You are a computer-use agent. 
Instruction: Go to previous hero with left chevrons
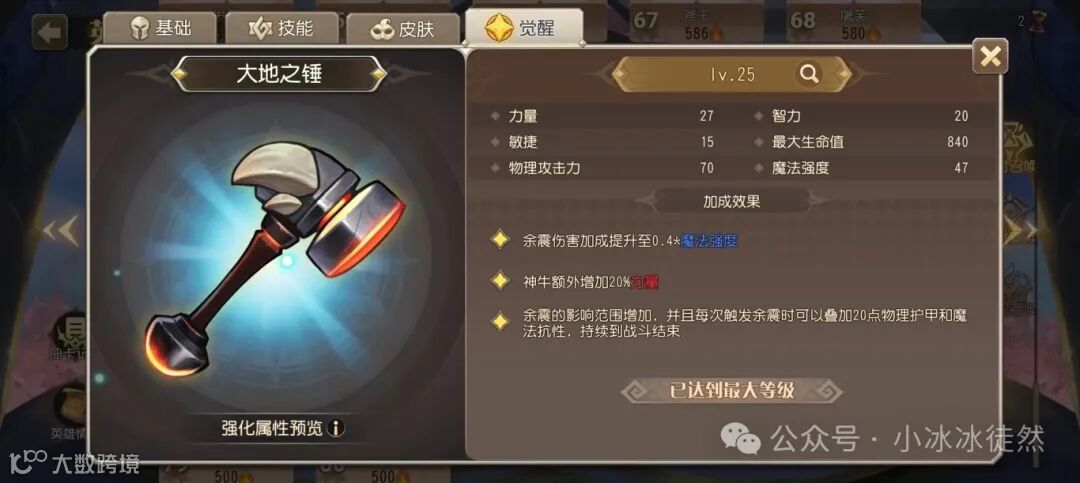(61, 232)
